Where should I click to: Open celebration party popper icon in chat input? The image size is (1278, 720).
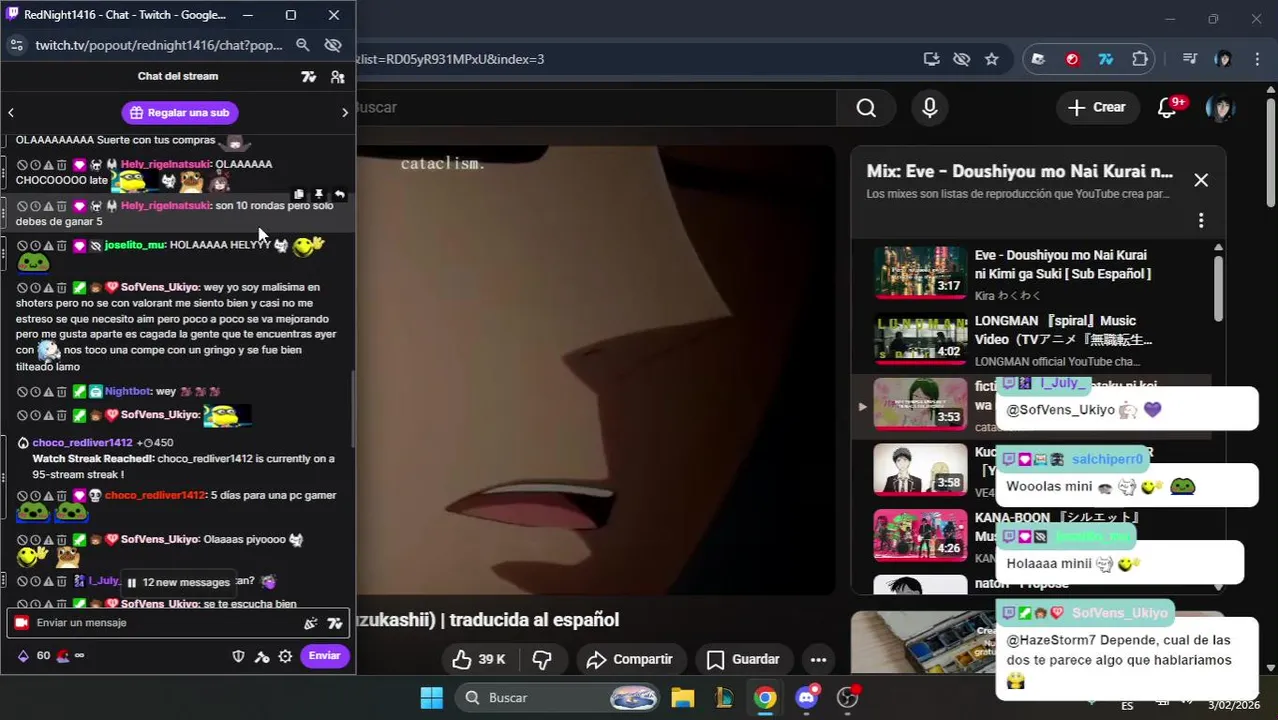point(311,623)
